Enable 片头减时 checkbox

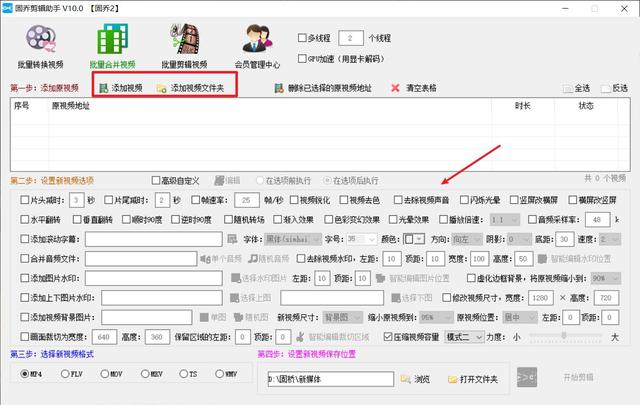pos(24,200)
